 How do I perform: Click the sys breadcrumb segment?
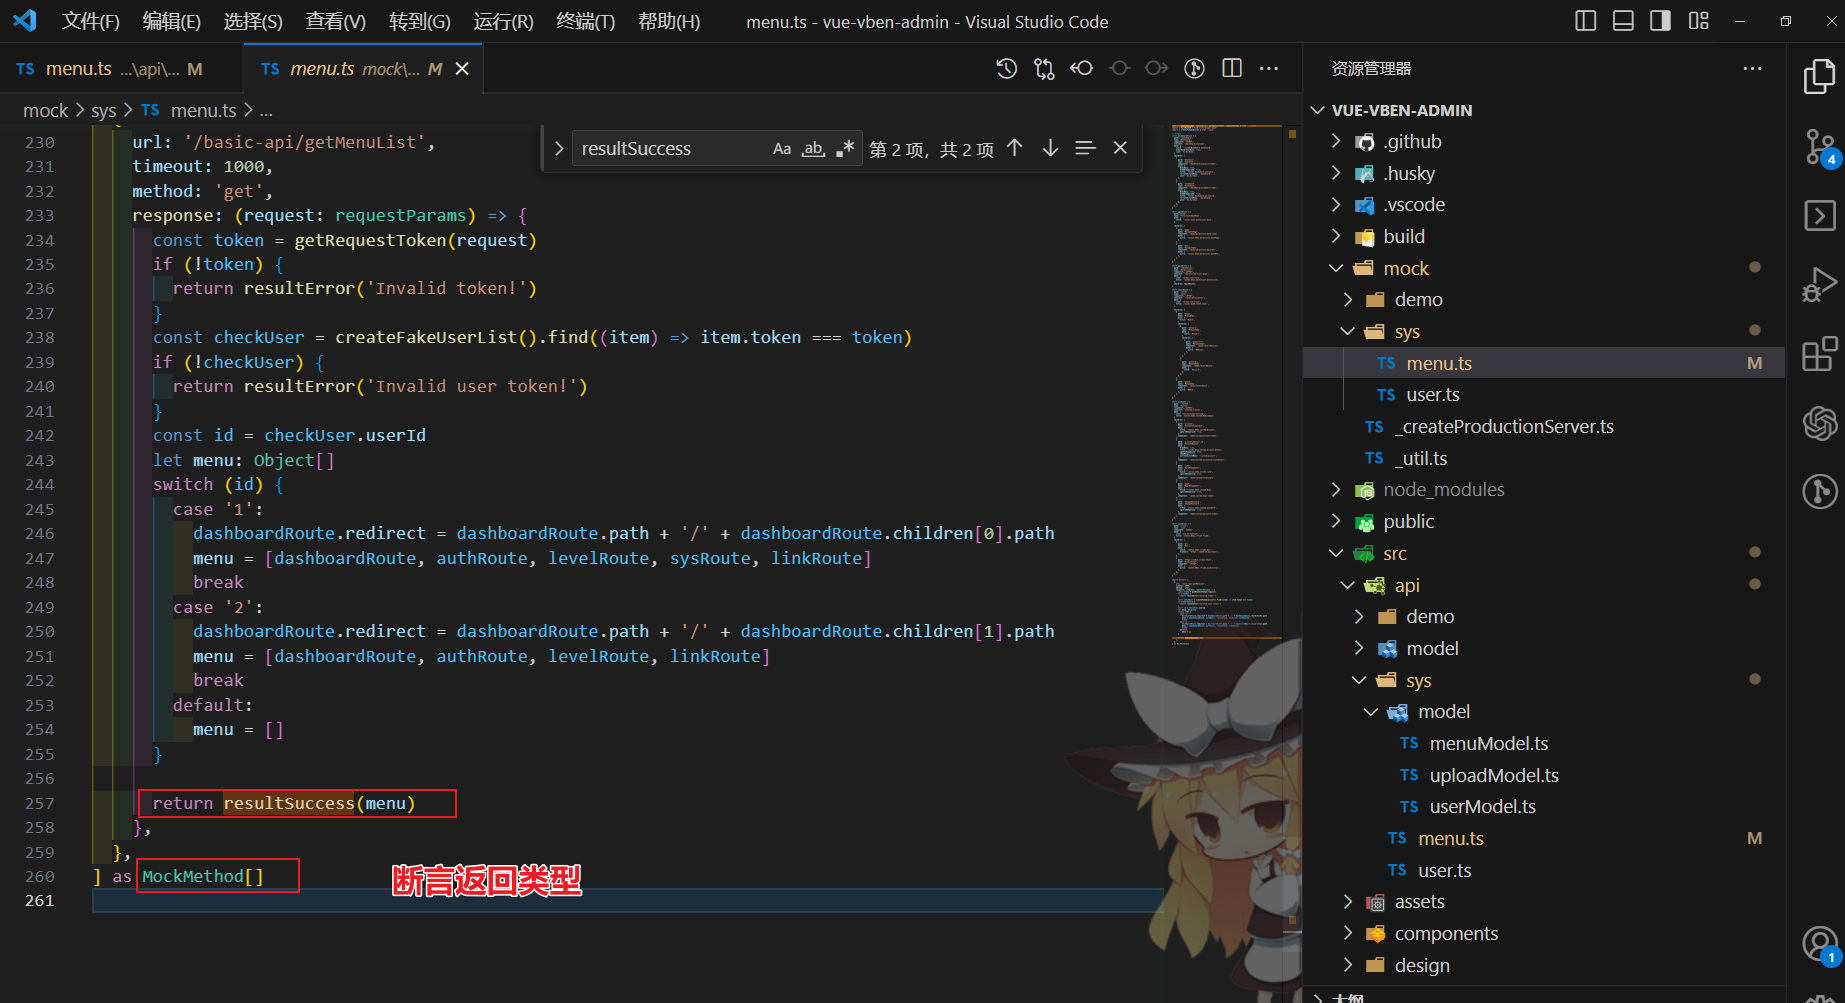coord(104,110)
